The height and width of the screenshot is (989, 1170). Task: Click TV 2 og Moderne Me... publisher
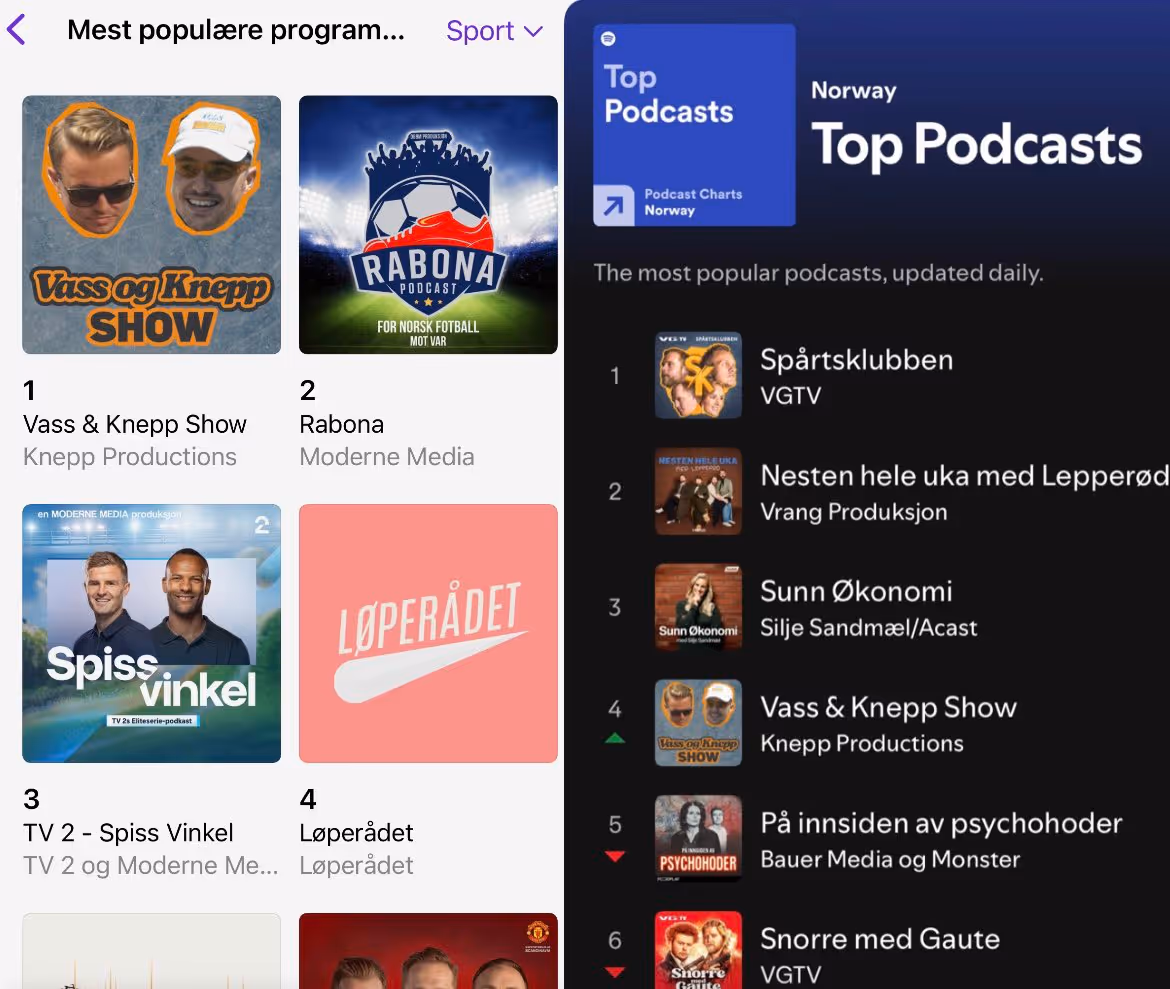151,865
